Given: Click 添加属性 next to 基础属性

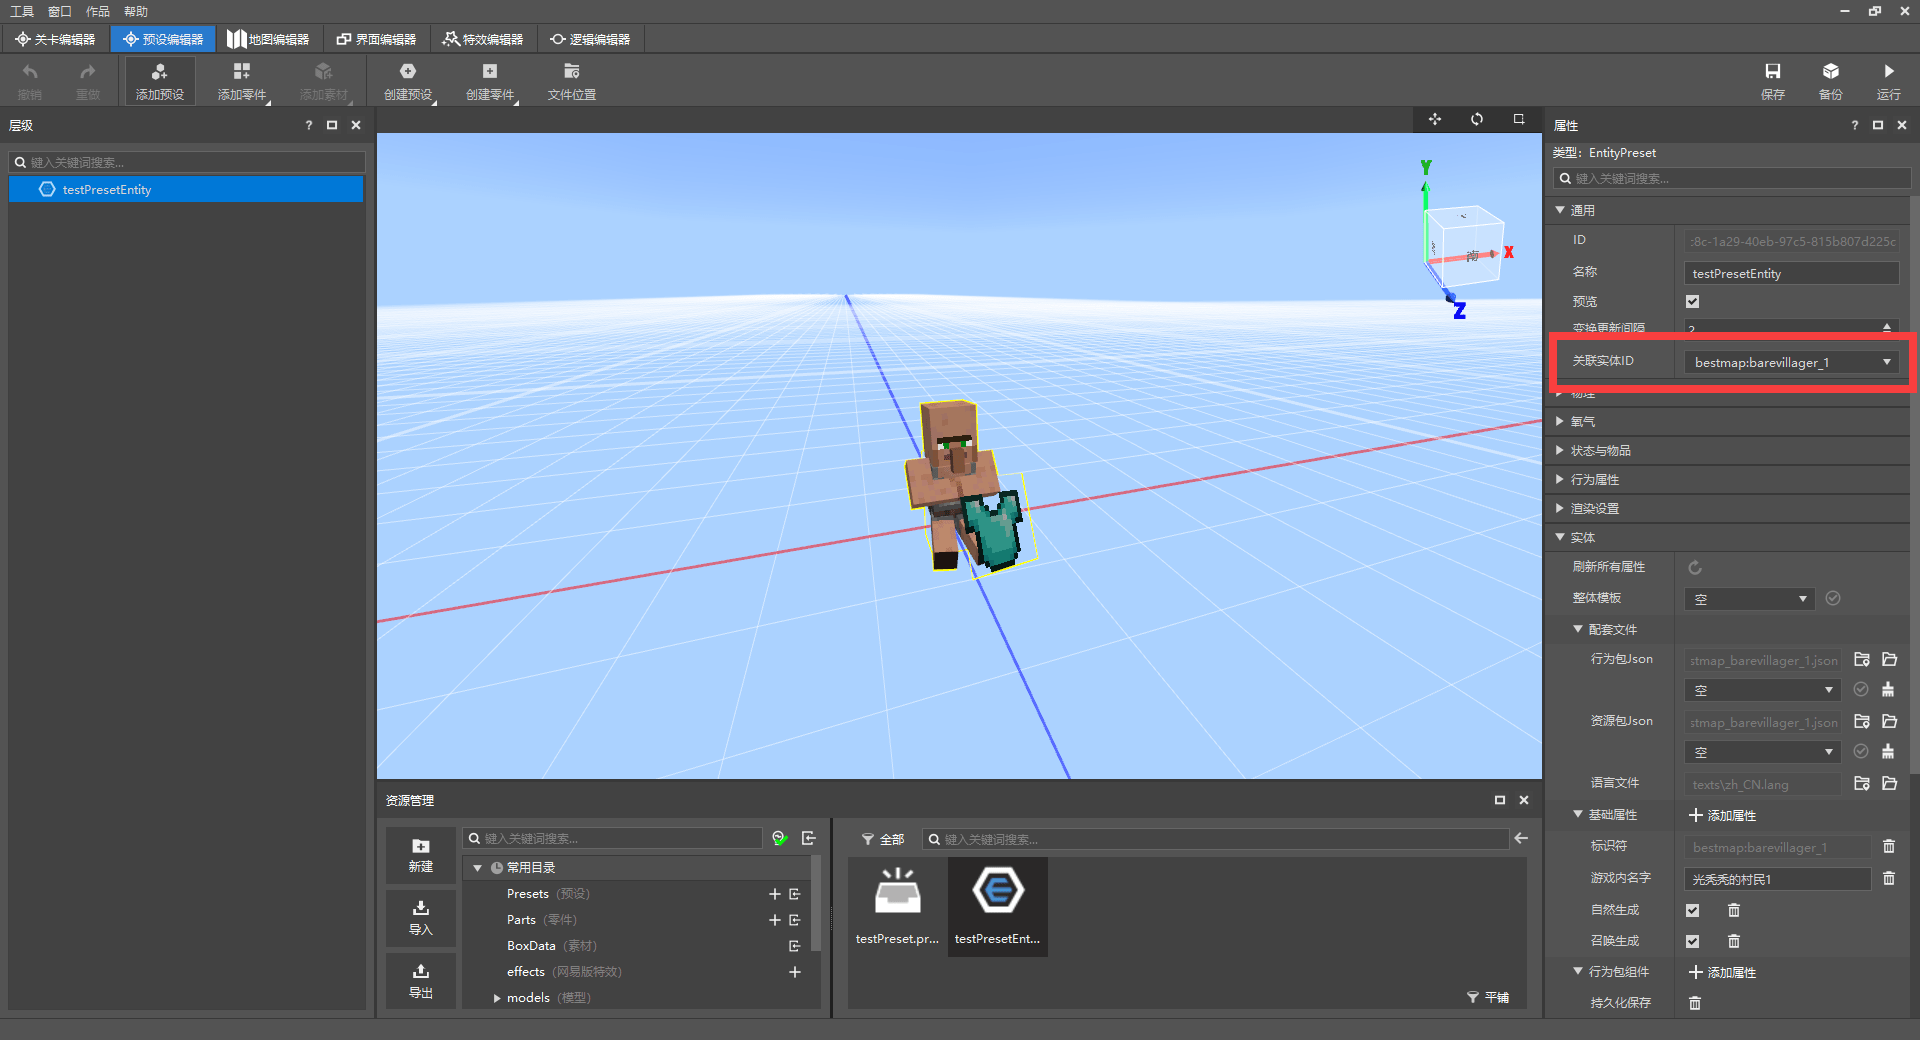Looking at the screenshot, I should click(x=1722, y=816).
